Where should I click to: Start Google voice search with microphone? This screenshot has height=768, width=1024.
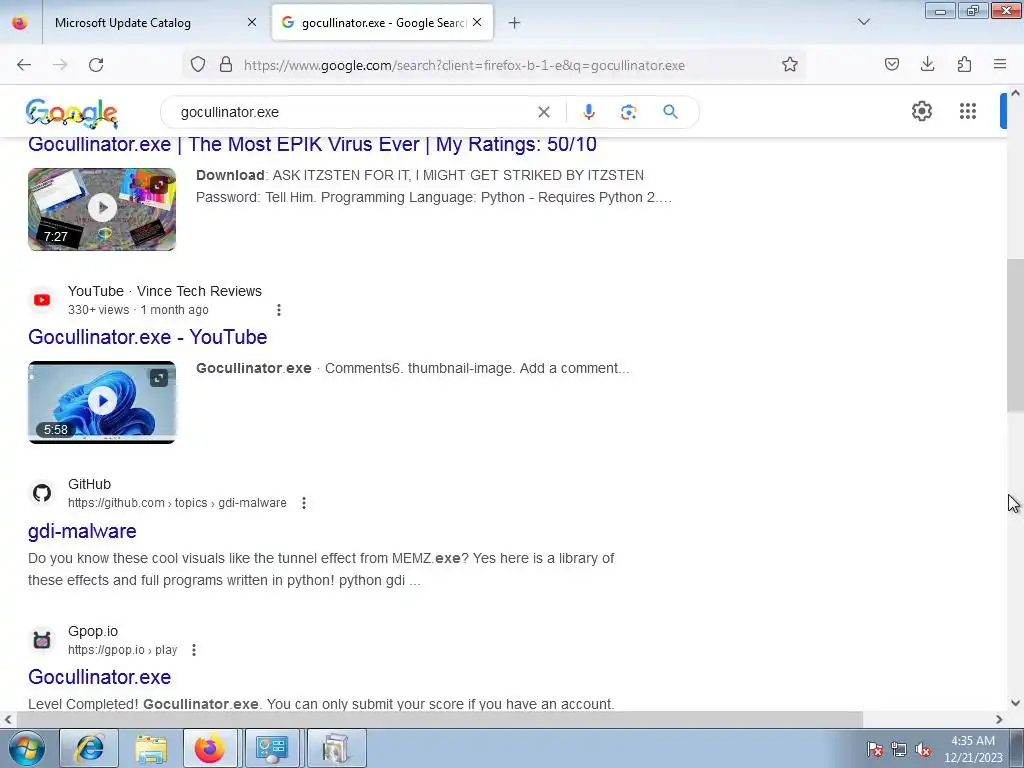click(x=588, y=112)
